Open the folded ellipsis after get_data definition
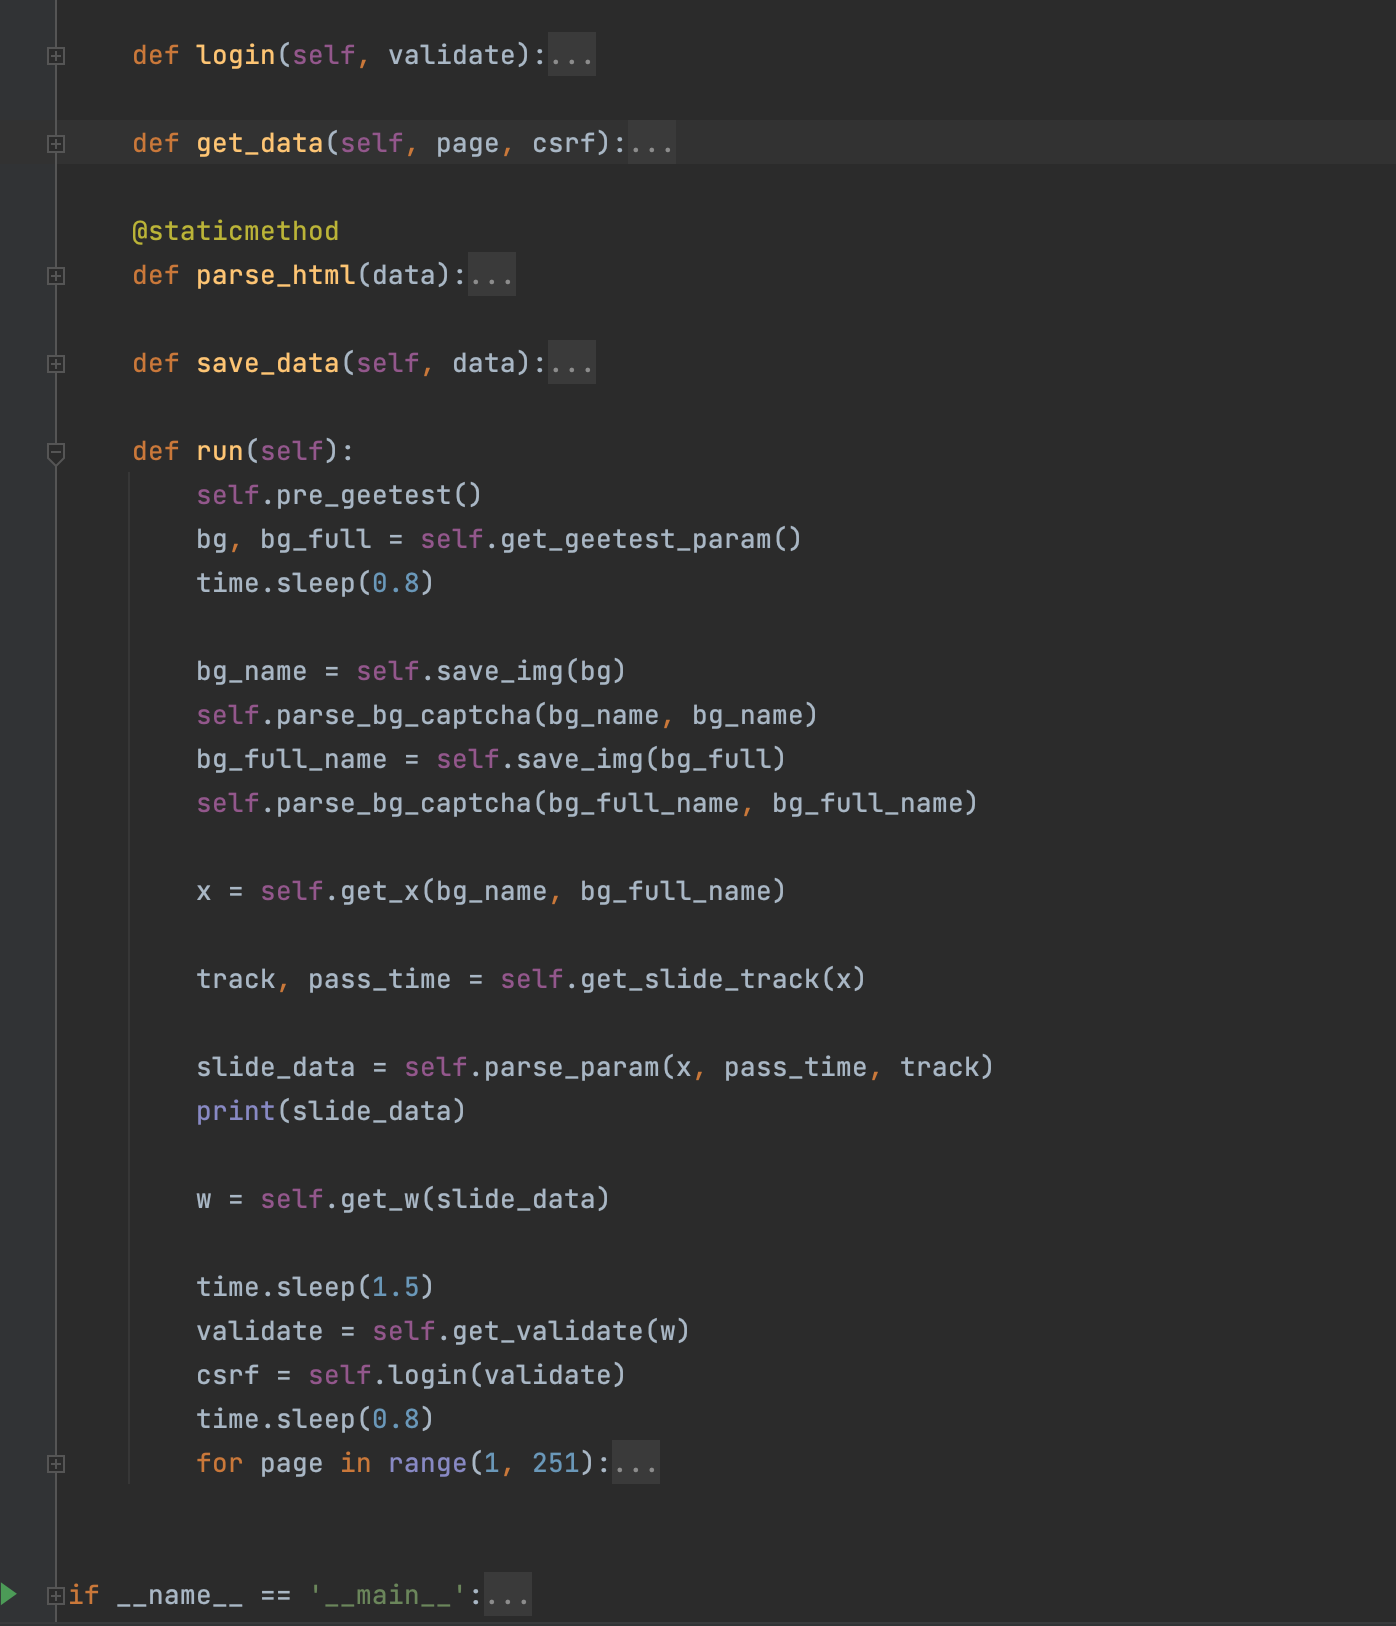The image size is (1396, 1626). 652,143
